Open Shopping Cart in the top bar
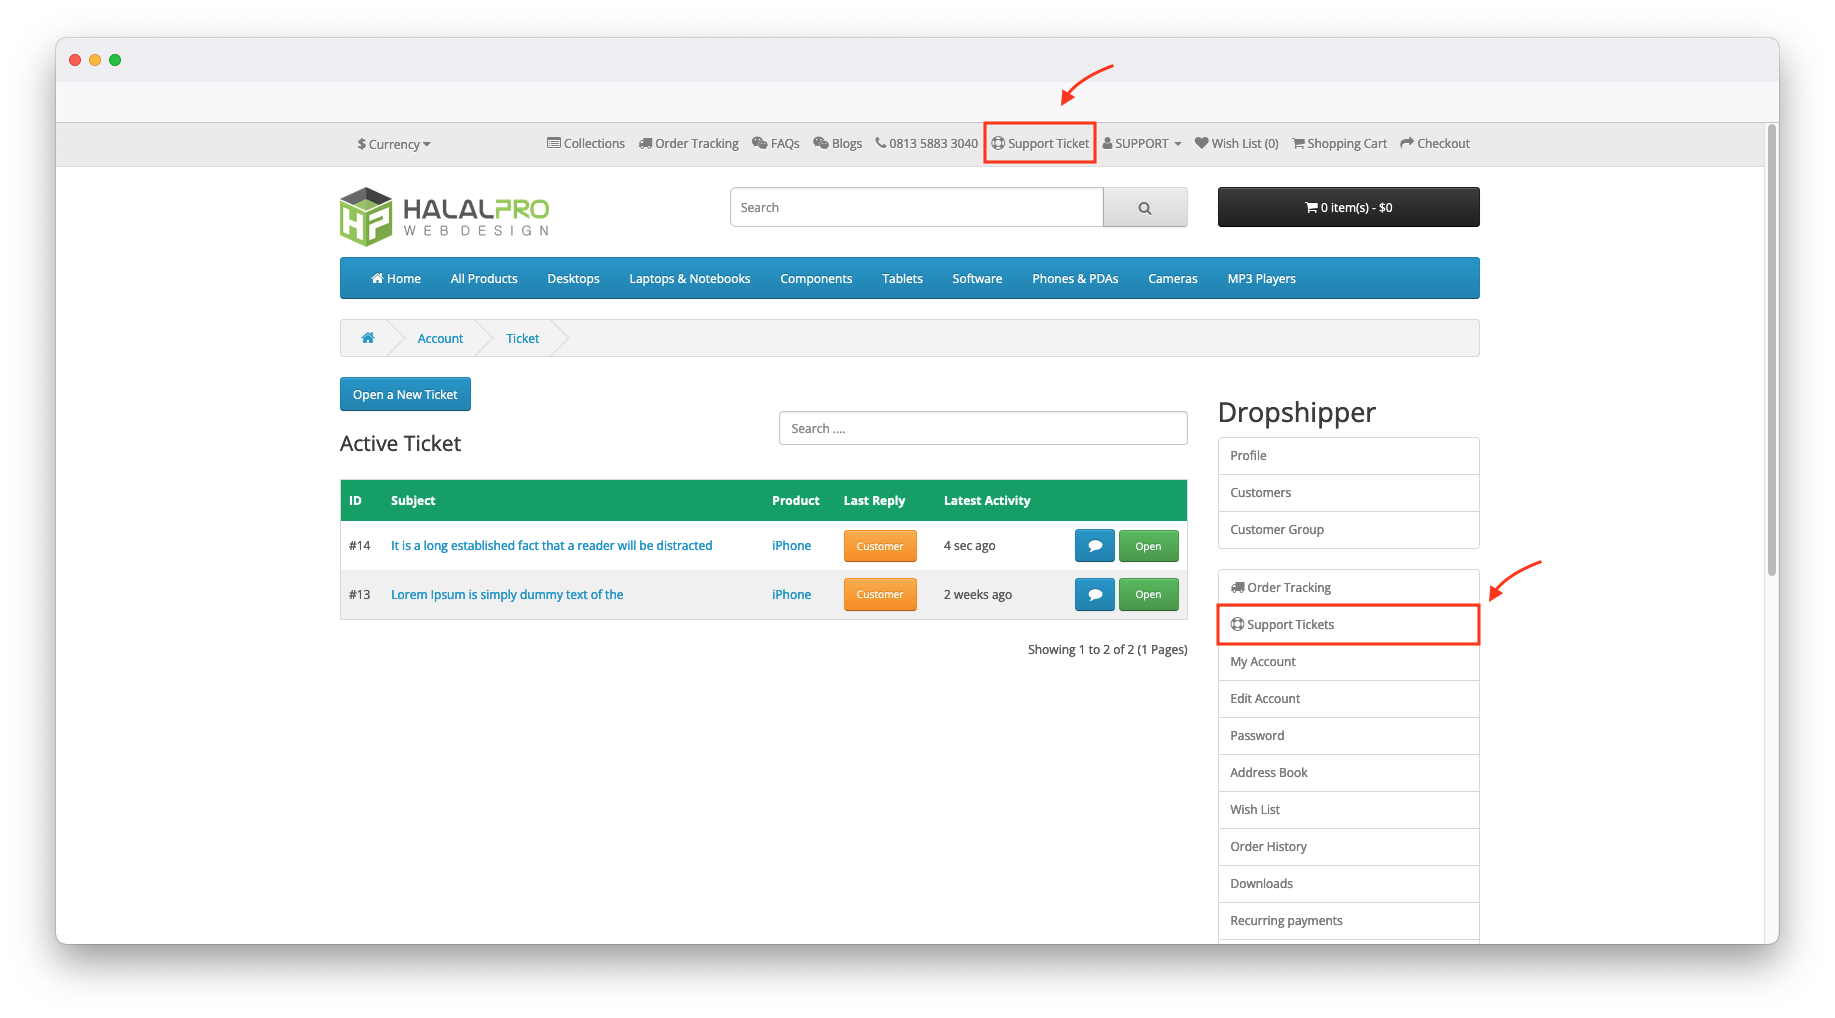The width and height of the screenshot is (1835, 1018). (1339, 144)
